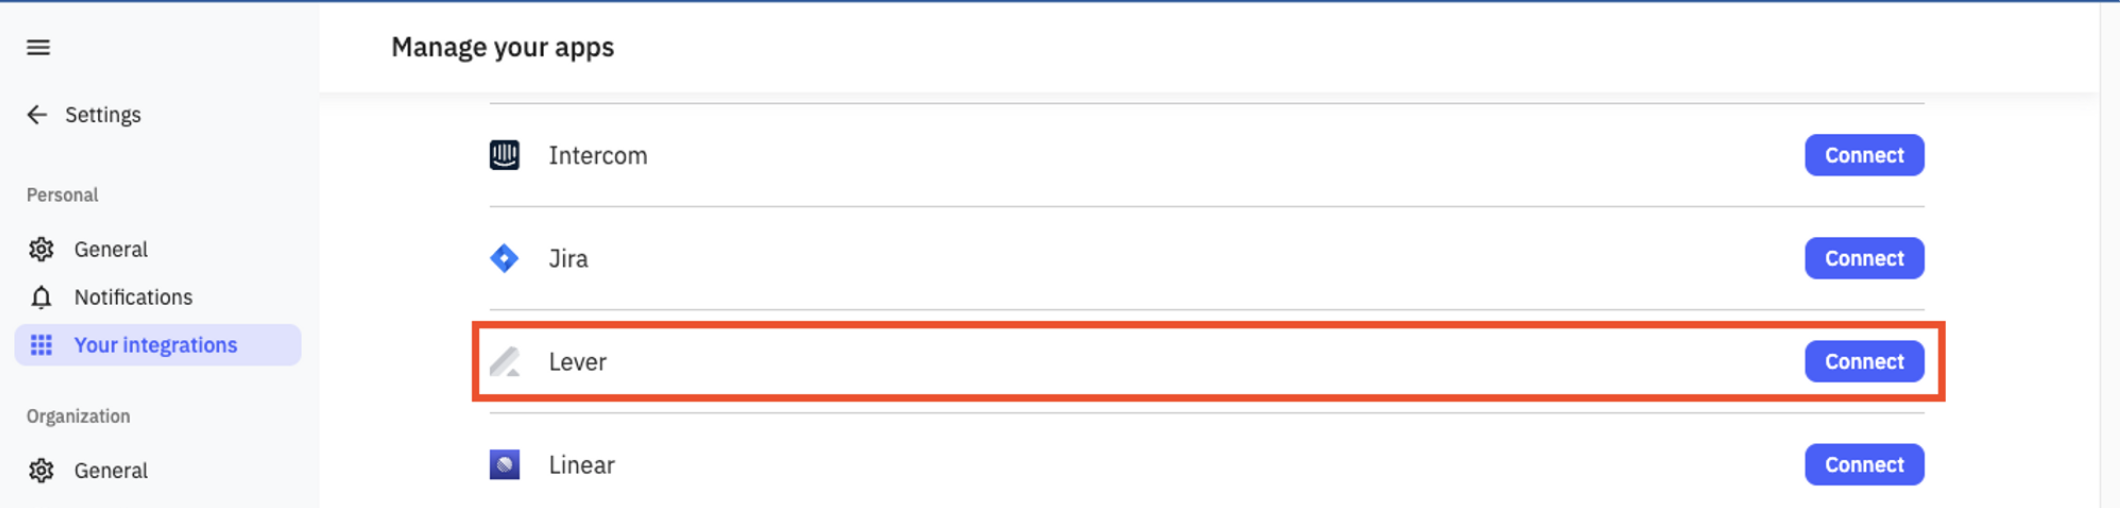Image resolution: width=2122 pixels, height=508 pixels.
Task: Select Your integrations in sidebar
Action: [156, 345]
